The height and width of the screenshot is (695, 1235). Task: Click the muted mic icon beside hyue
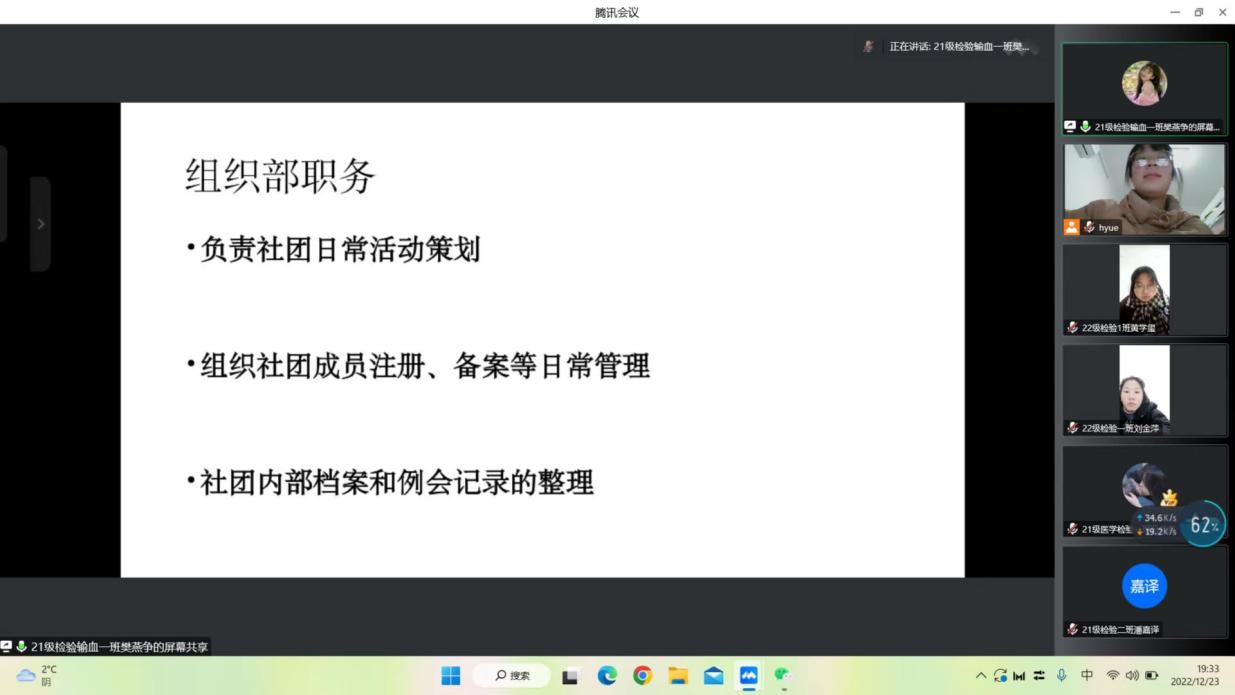pyautogui.click(x=1089, y=228)
